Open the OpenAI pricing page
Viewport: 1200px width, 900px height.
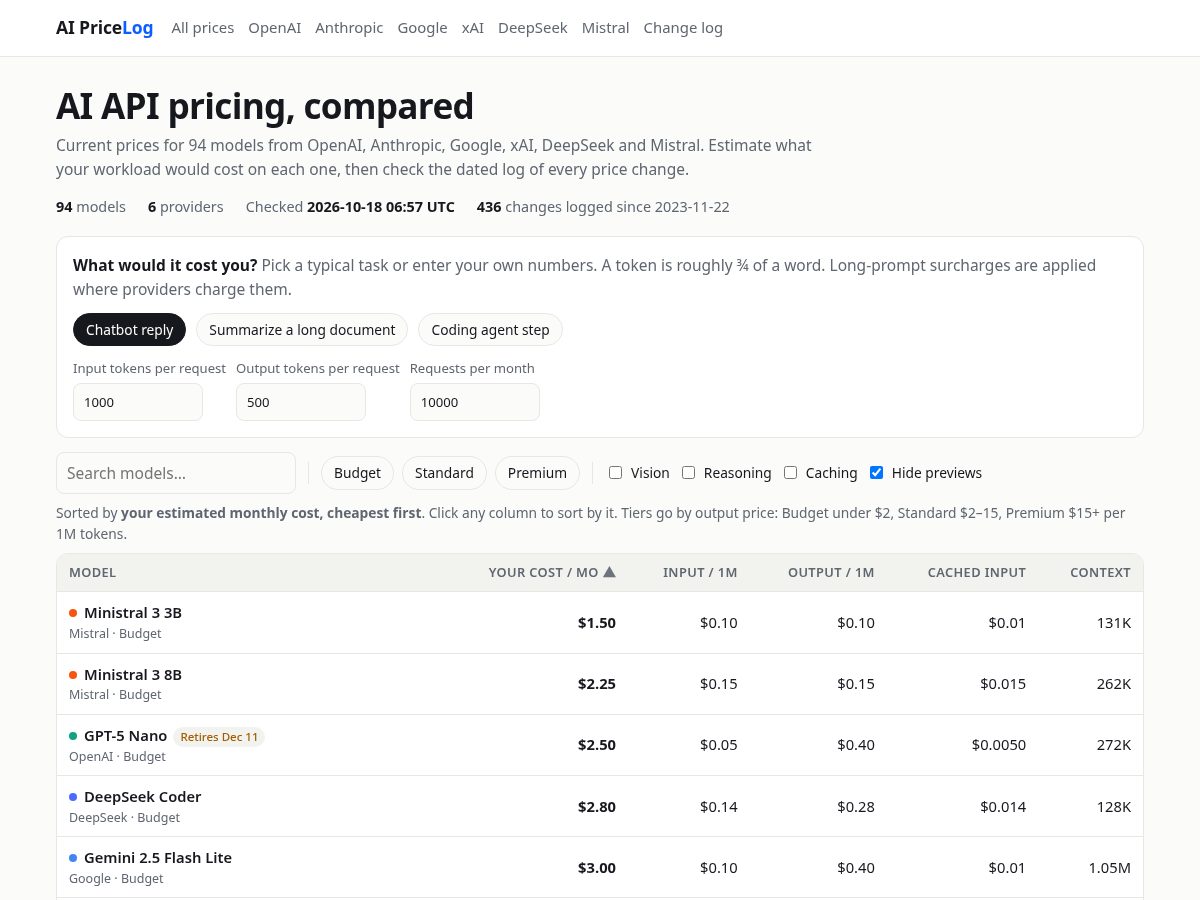pos(275,28)
